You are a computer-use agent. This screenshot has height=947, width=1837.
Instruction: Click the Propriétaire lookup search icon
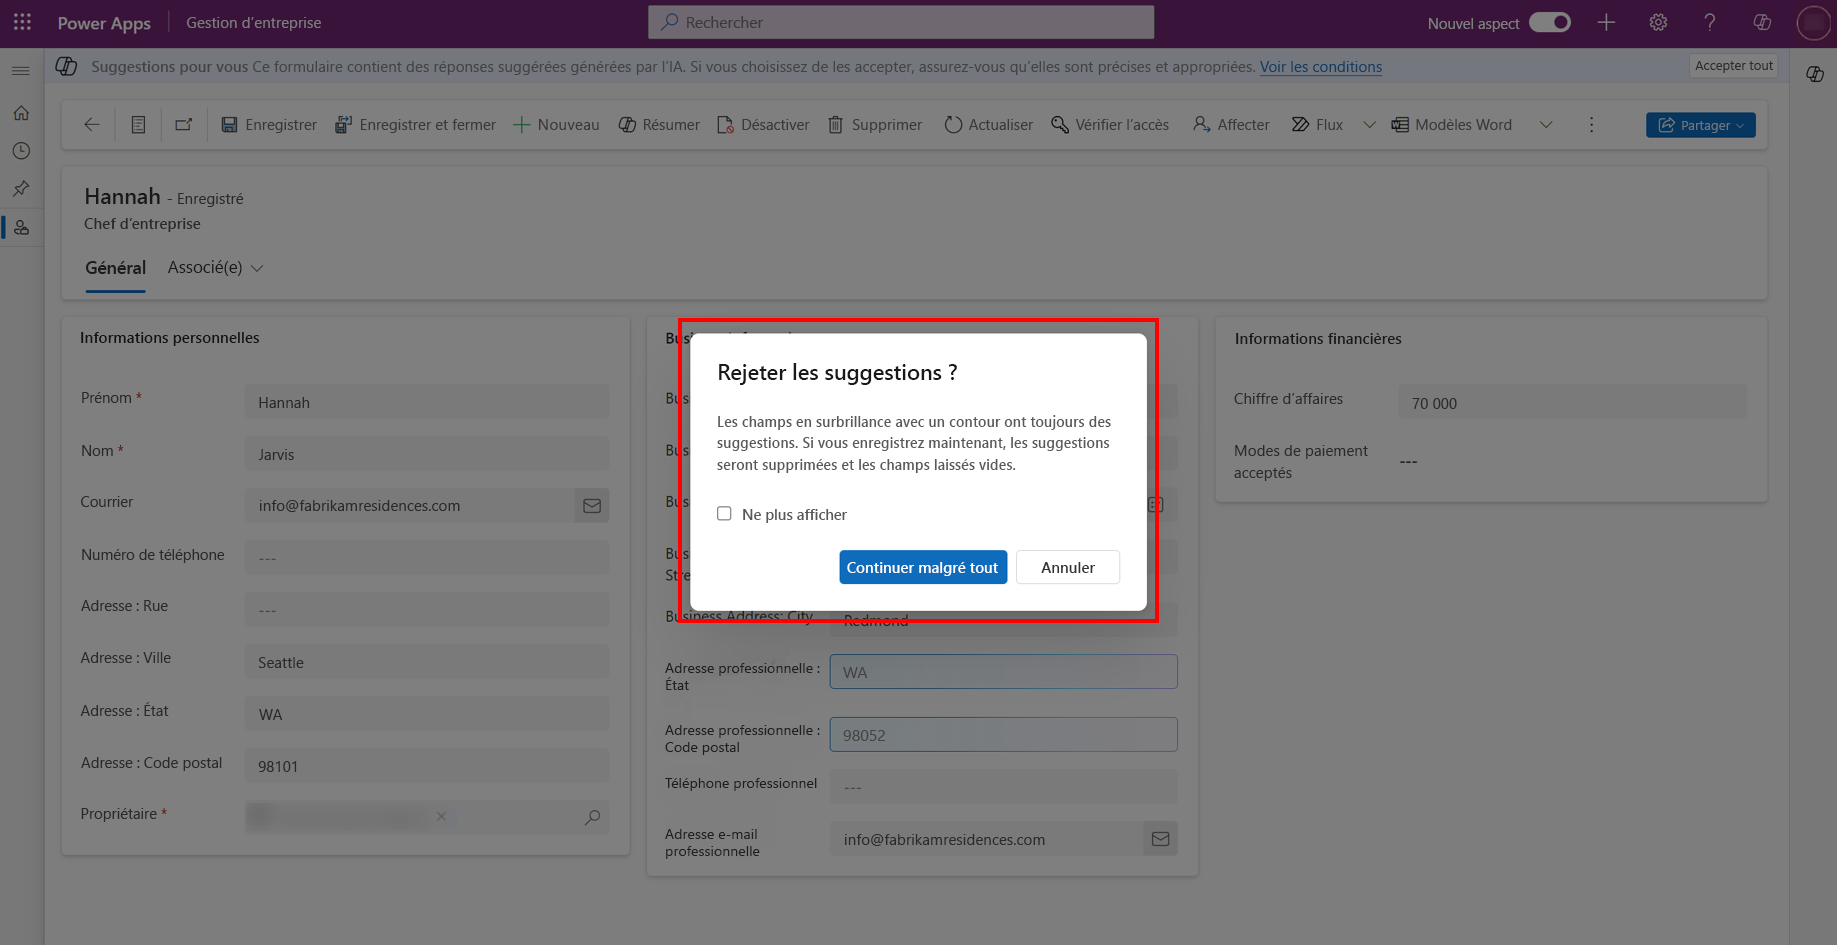coord(593,817)
